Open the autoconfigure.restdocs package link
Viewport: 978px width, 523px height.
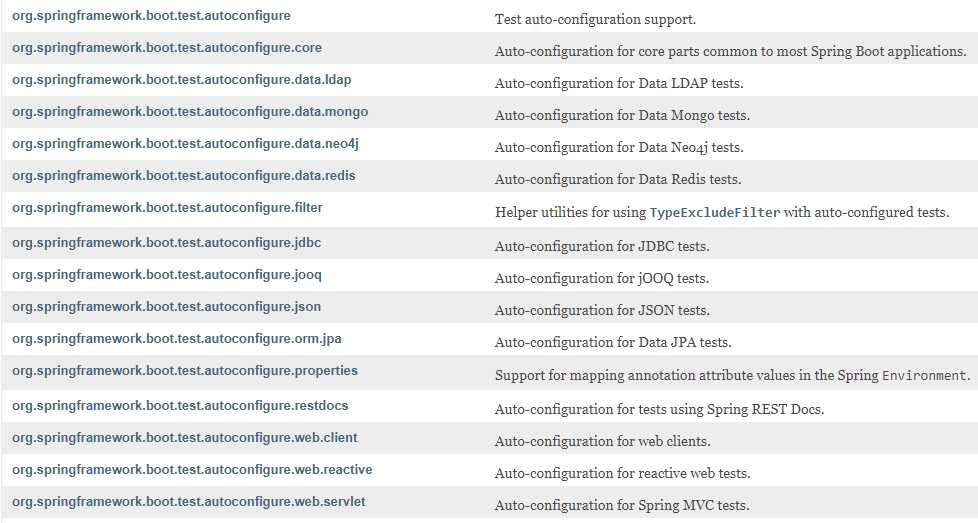coord(180,406)
